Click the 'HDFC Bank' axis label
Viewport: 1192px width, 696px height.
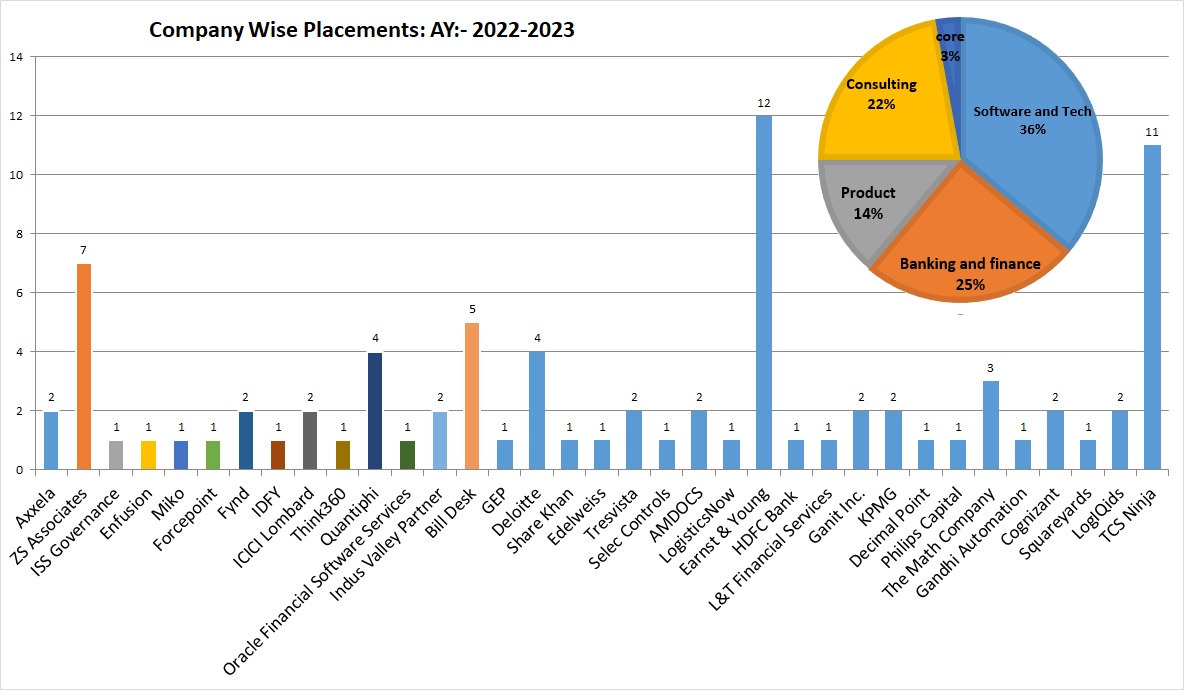click(766, 520)
